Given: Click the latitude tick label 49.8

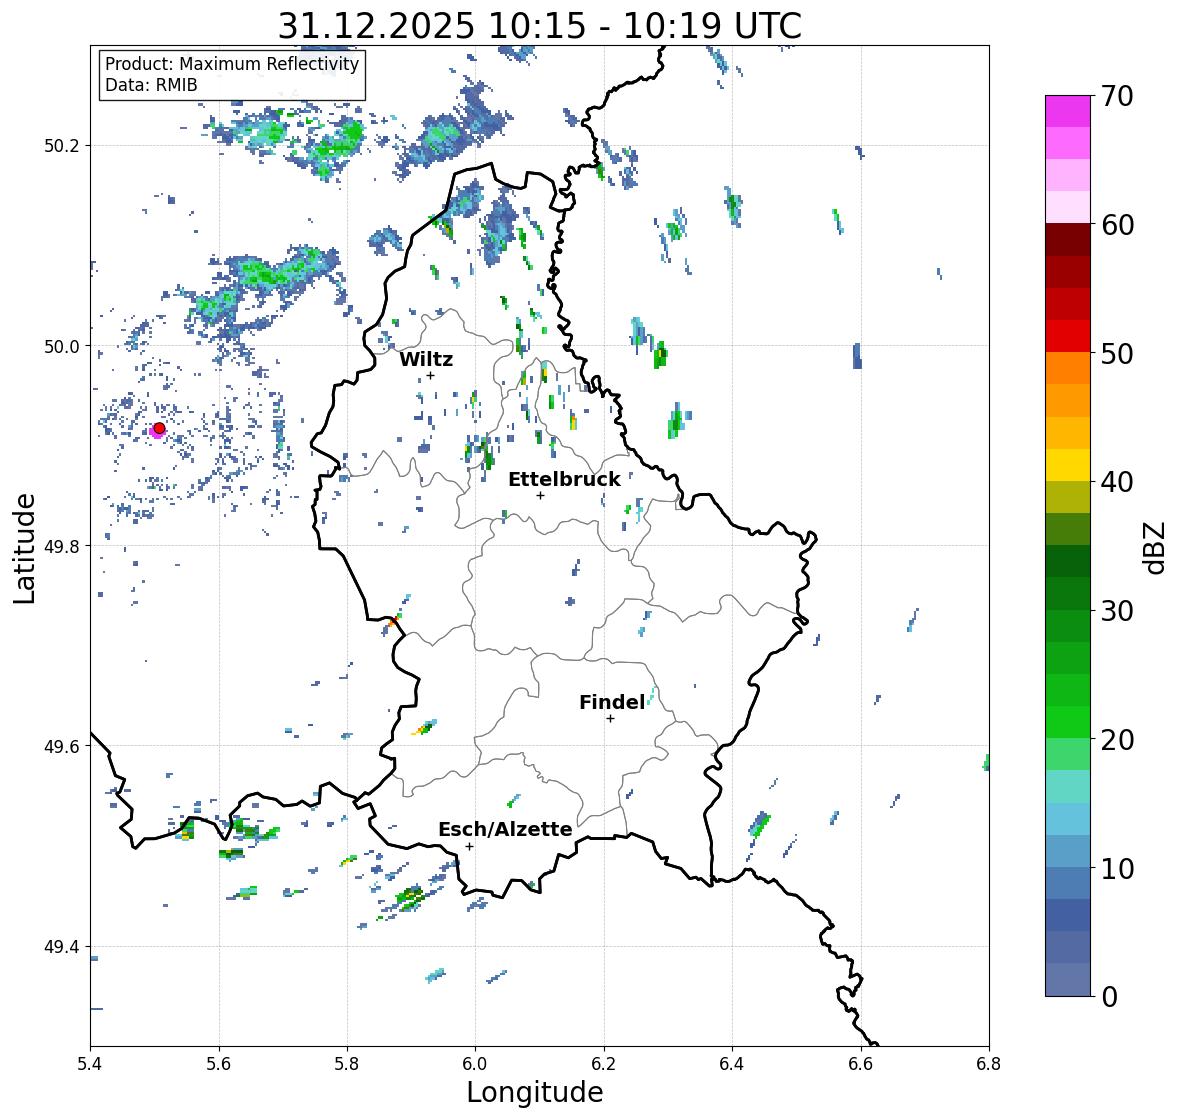Looking at the screenshot, I should point(62,546).
